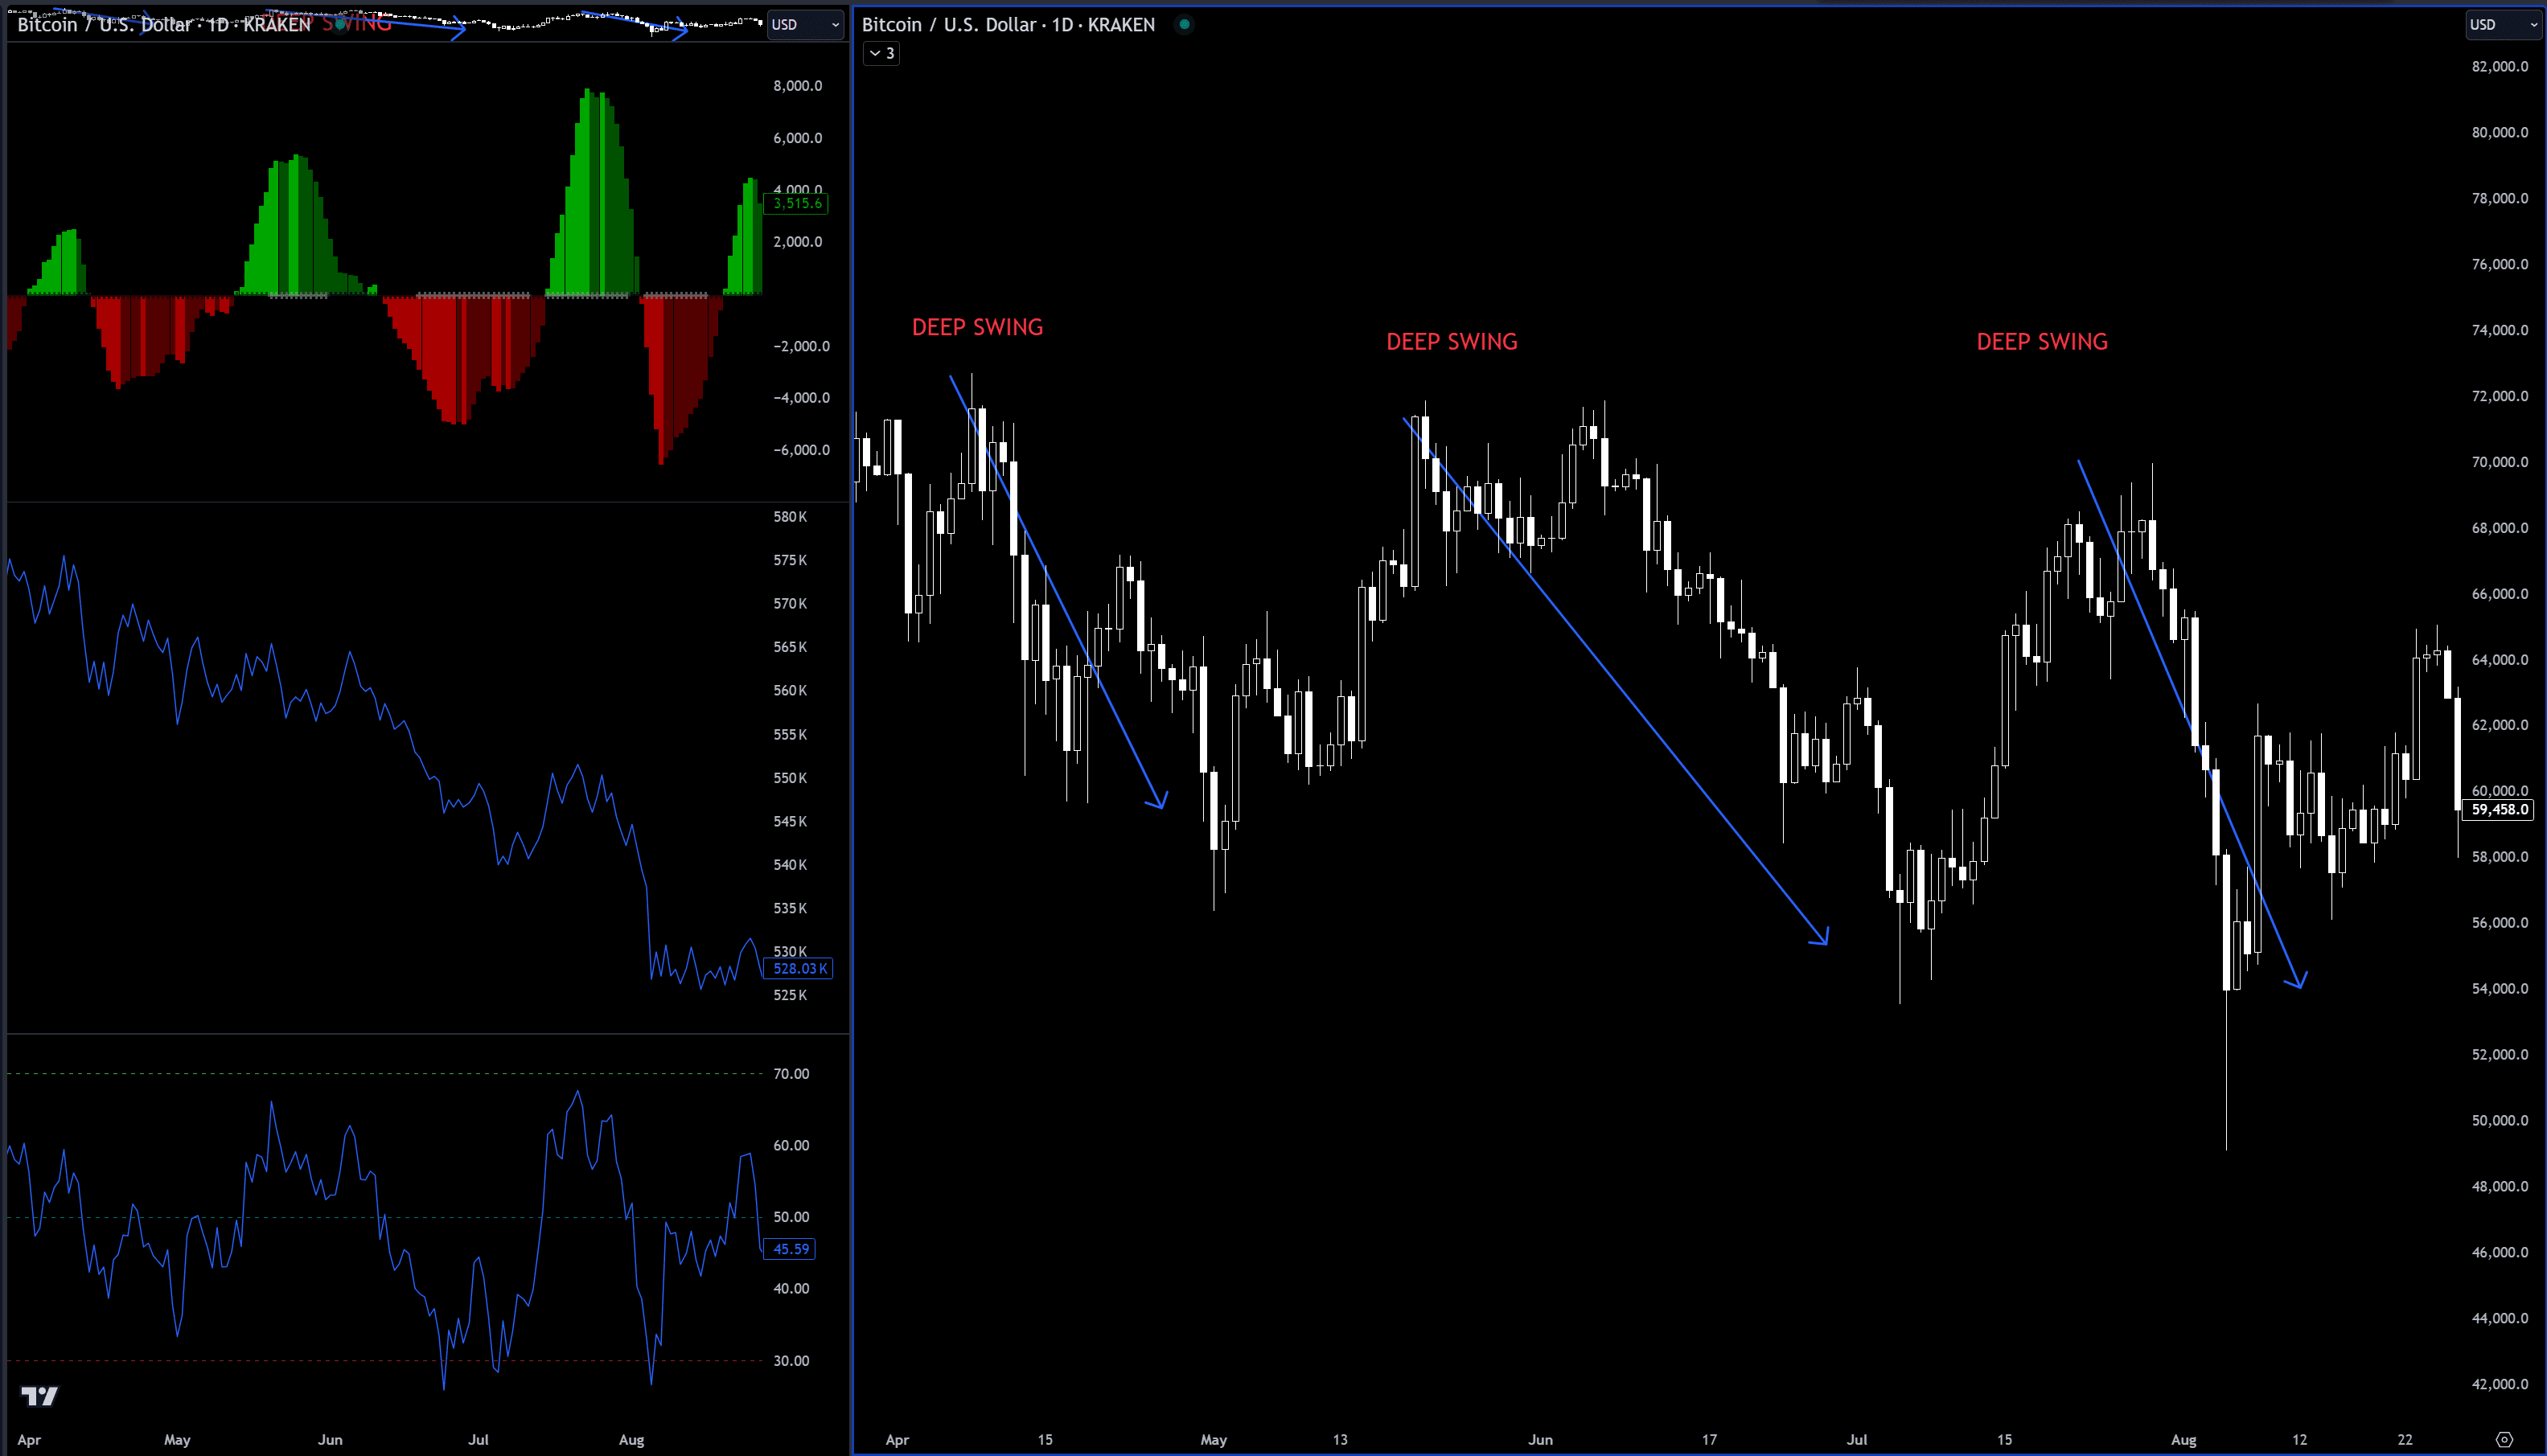
Task: Click green market status dot on right chart
Action: [x=1184, y=24]
